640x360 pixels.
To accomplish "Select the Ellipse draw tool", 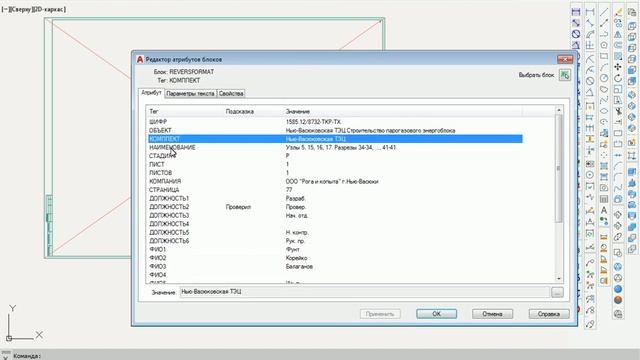I will [604, 111].
